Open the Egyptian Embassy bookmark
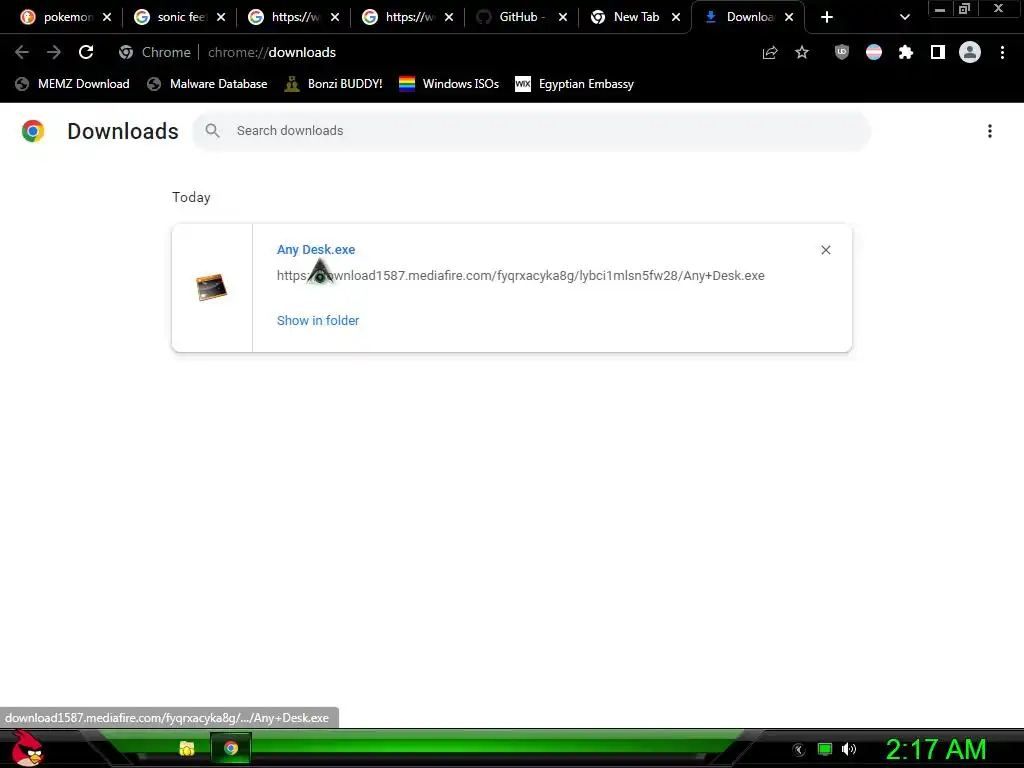This screenshot has width=1024, height=768. [x=575, y=84]
